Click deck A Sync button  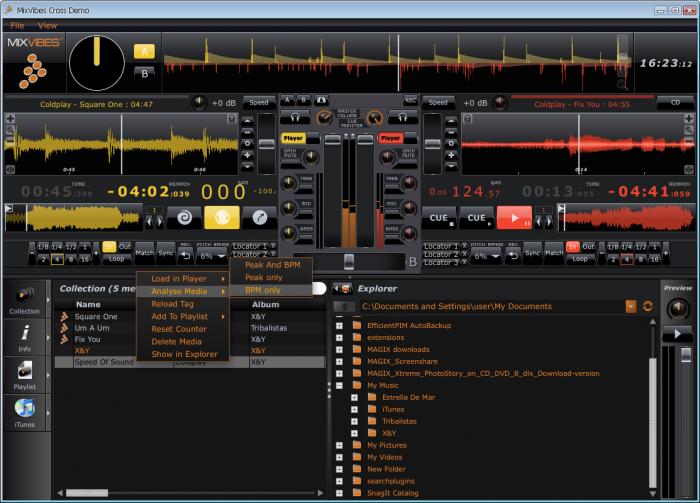coord(166,253)
